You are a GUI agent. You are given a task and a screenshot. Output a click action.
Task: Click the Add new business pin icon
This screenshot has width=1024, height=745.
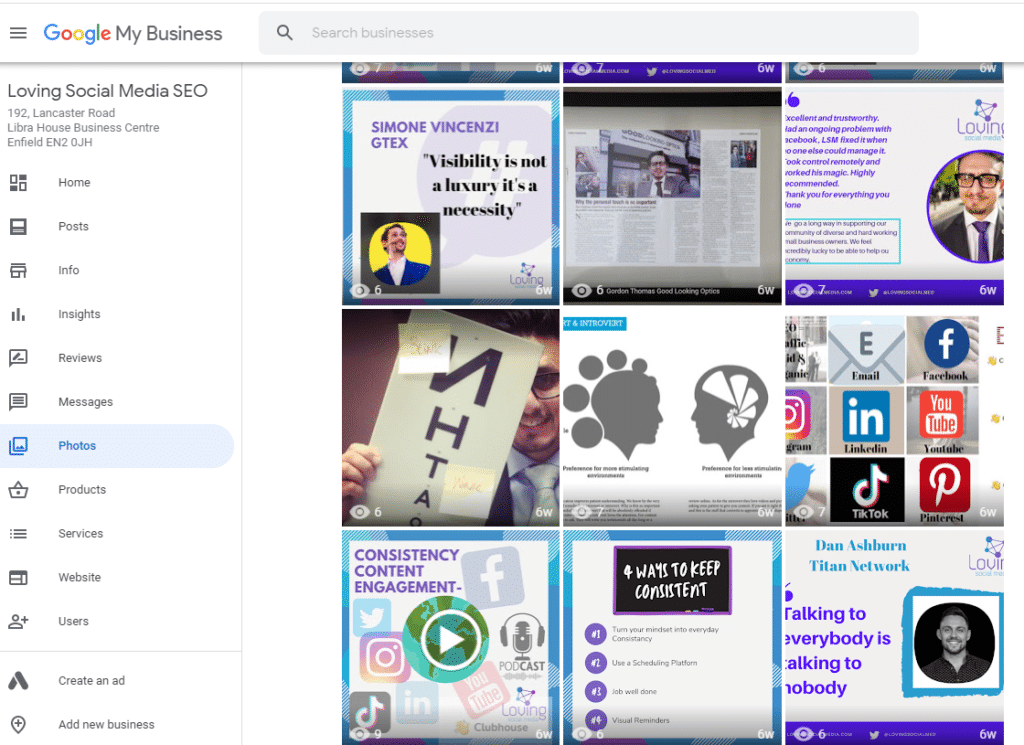point(18,724)
